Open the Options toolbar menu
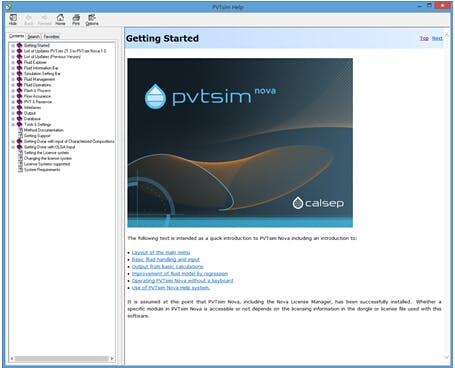 click(92, 20)
